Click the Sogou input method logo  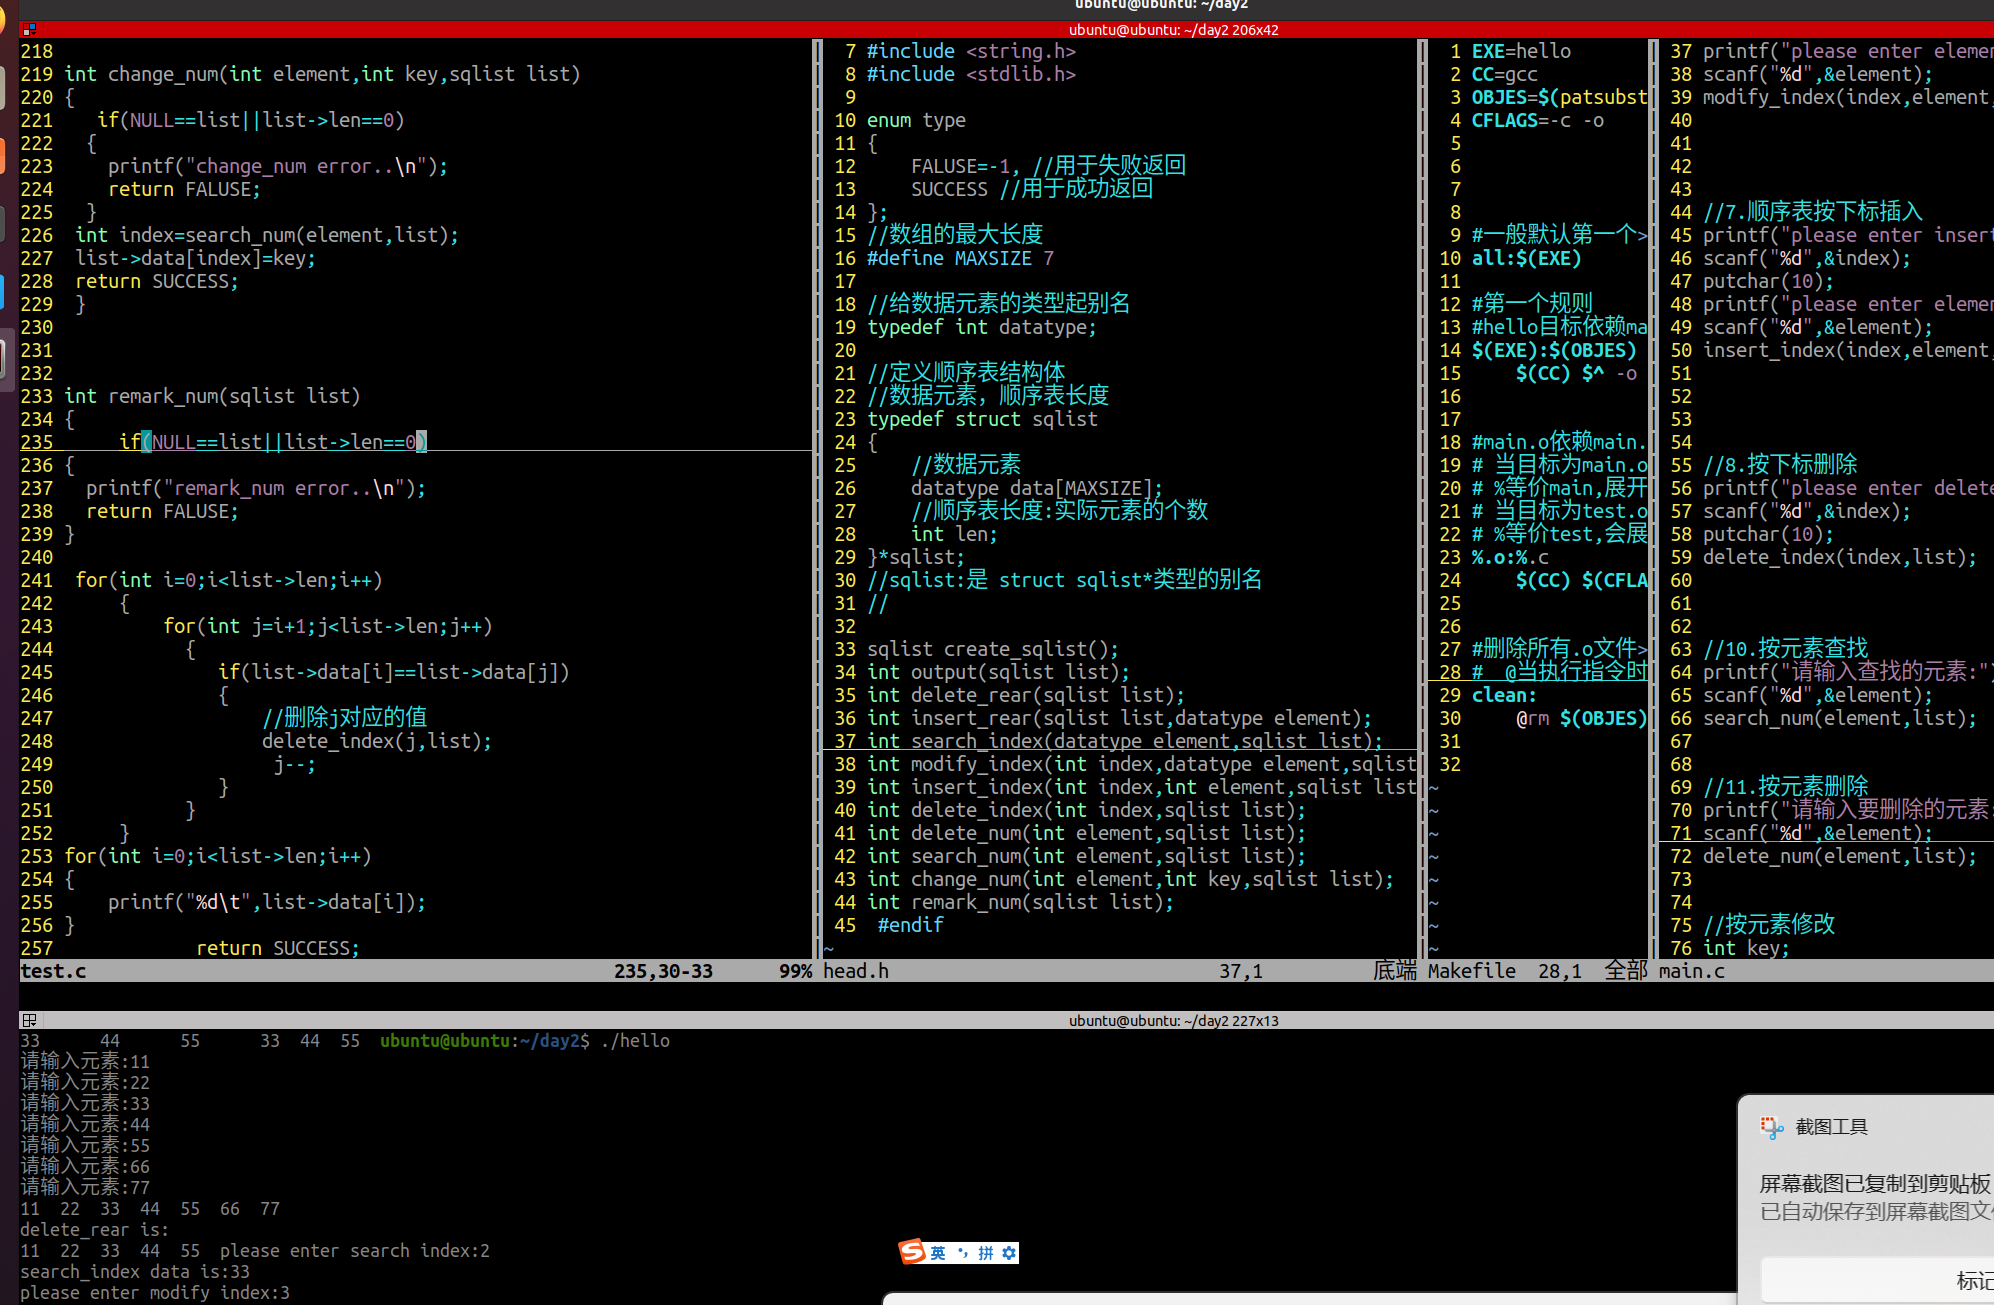click(912, 1252)
